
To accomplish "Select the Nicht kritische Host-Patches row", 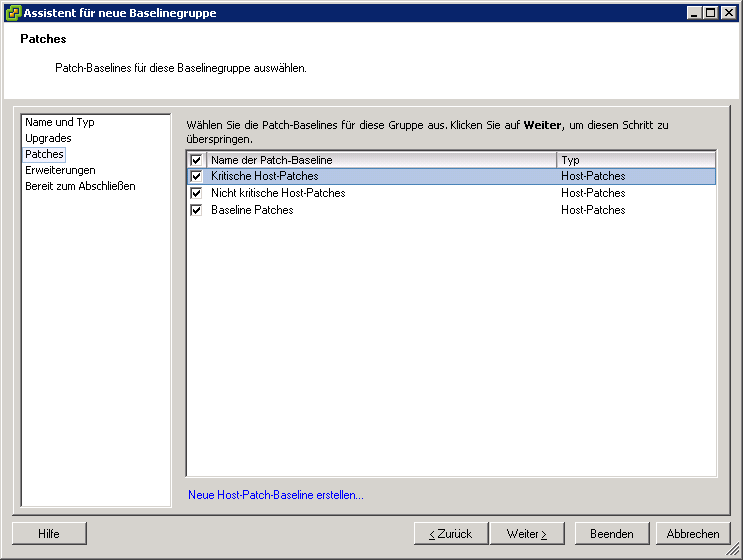I will (380, 194).
